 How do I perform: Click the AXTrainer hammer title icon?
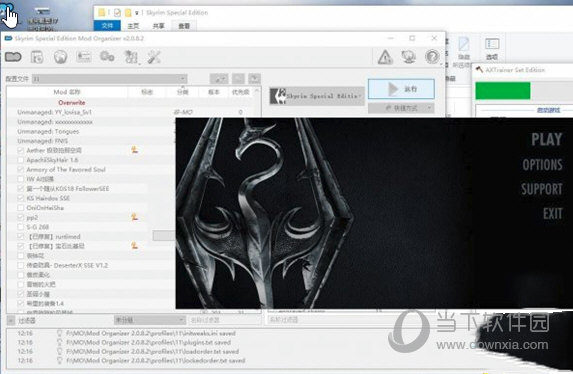(479, 69)
